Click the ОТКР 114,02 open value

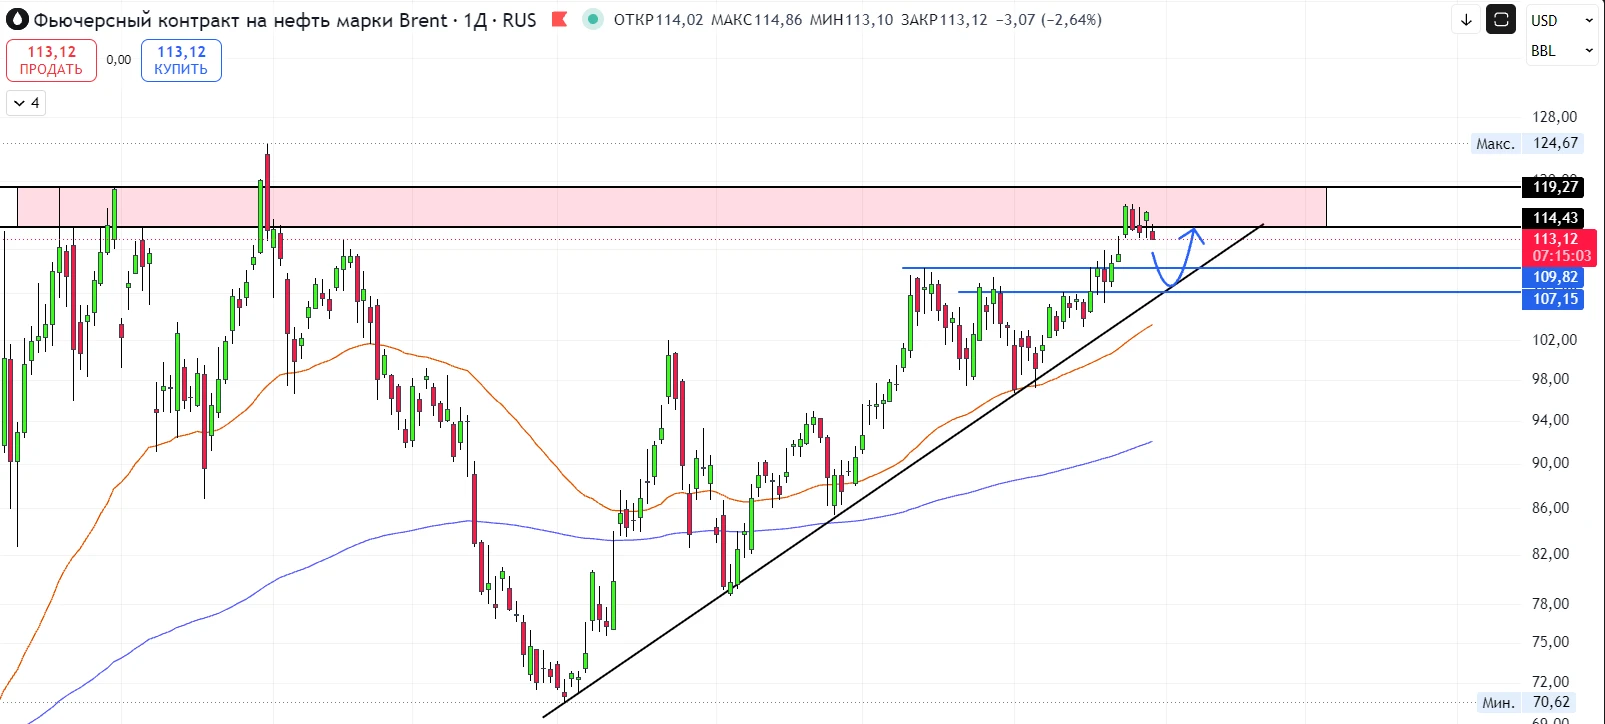[658, 20]
